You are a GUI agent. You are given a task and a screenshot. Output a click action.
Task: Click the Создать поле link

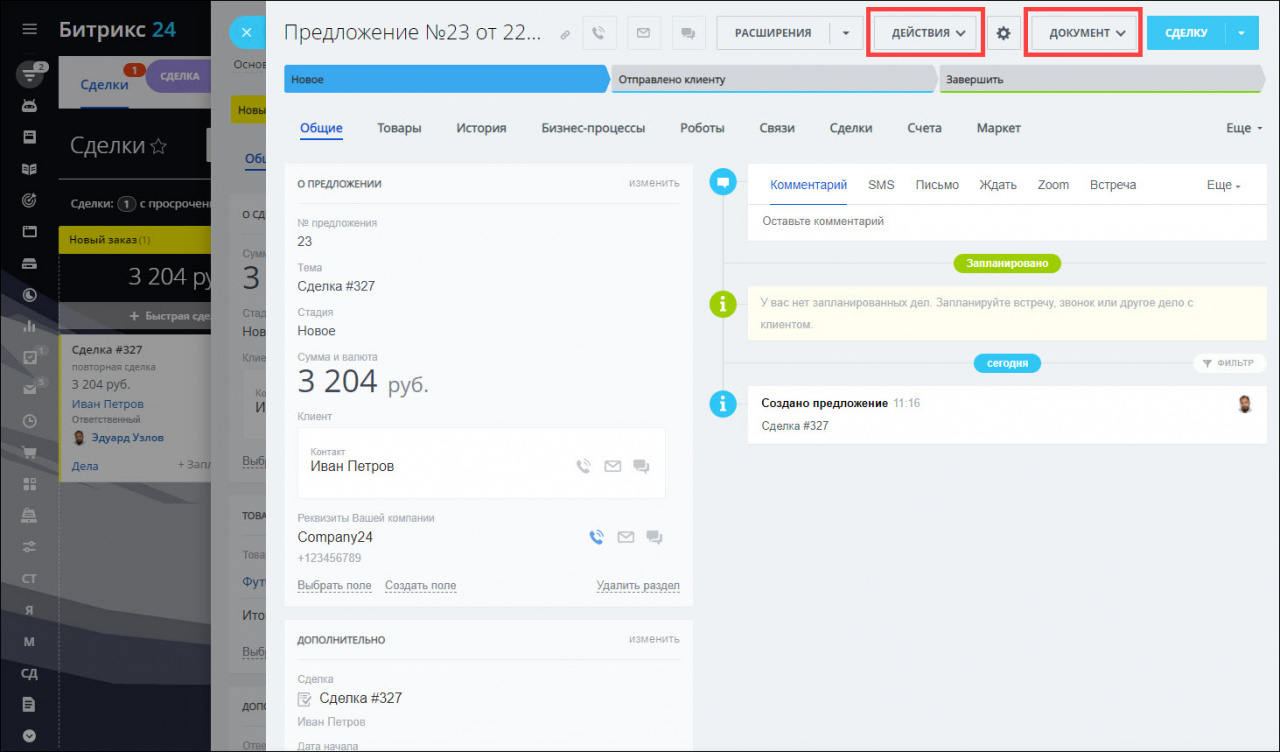420,586
